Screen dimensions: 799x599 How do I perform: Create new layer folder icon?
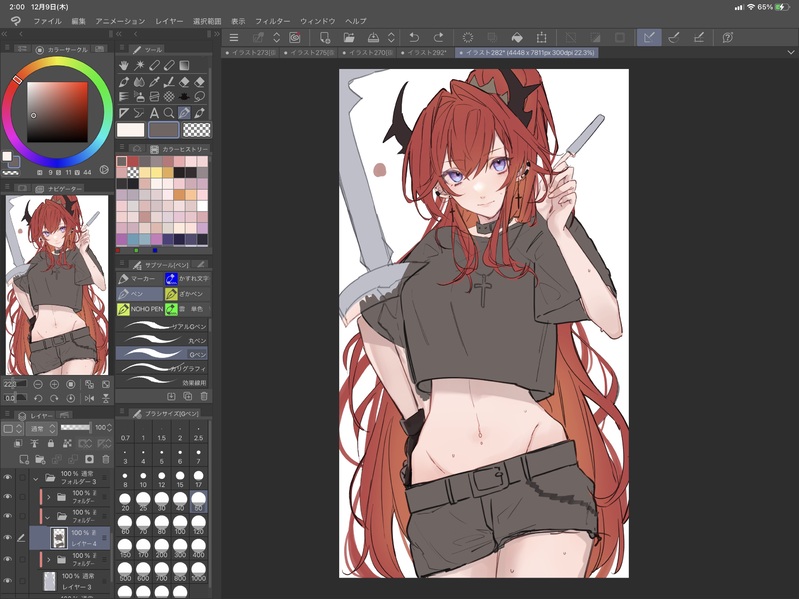pos(40,459)
